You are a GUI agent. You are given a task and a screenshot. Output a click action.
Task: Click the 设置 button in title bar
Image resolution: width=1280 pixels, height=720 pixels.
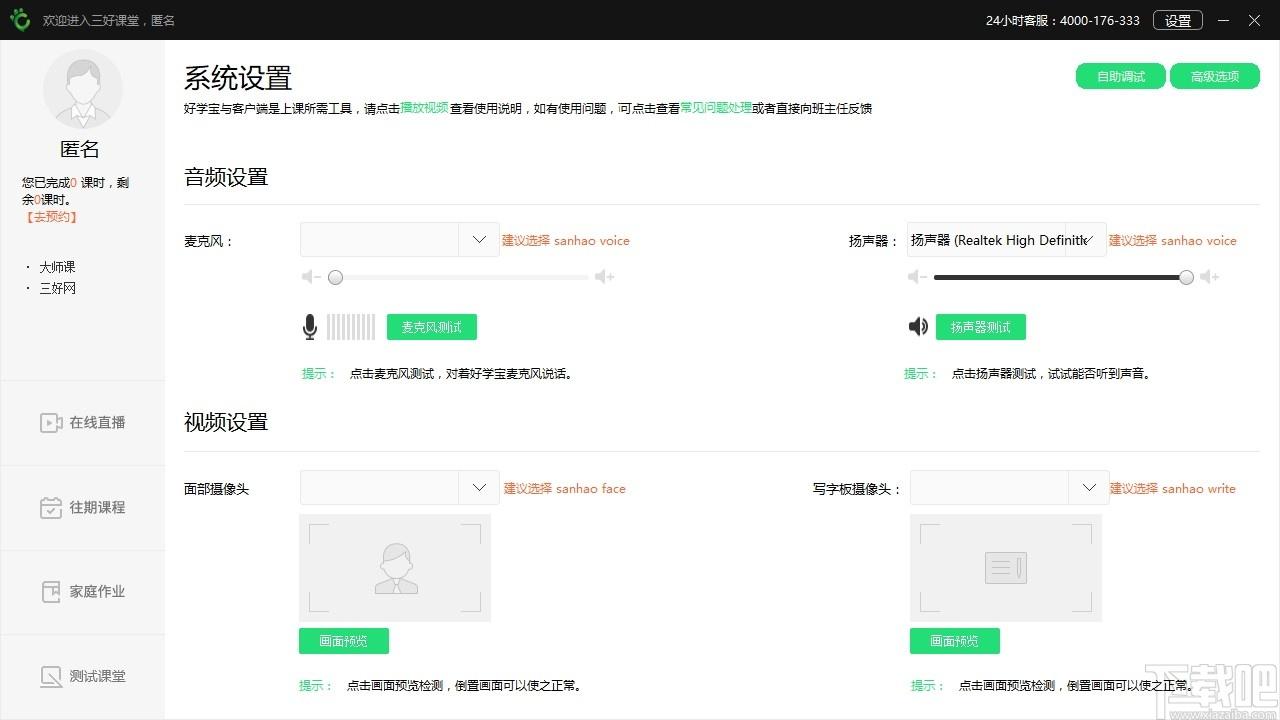click(1178, 20)
